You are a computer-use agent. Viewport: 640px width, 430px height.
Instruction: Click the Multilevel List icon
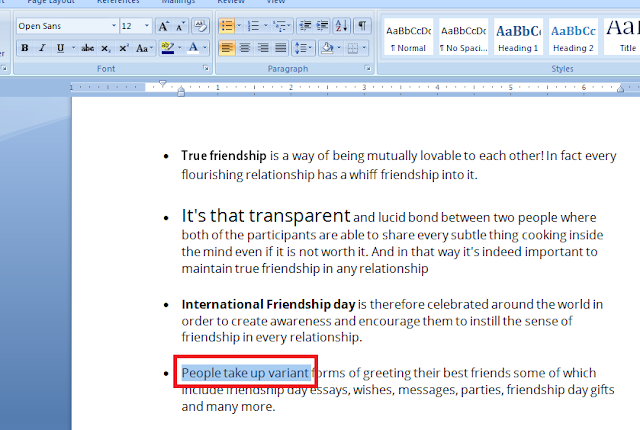tap(282, 27)
